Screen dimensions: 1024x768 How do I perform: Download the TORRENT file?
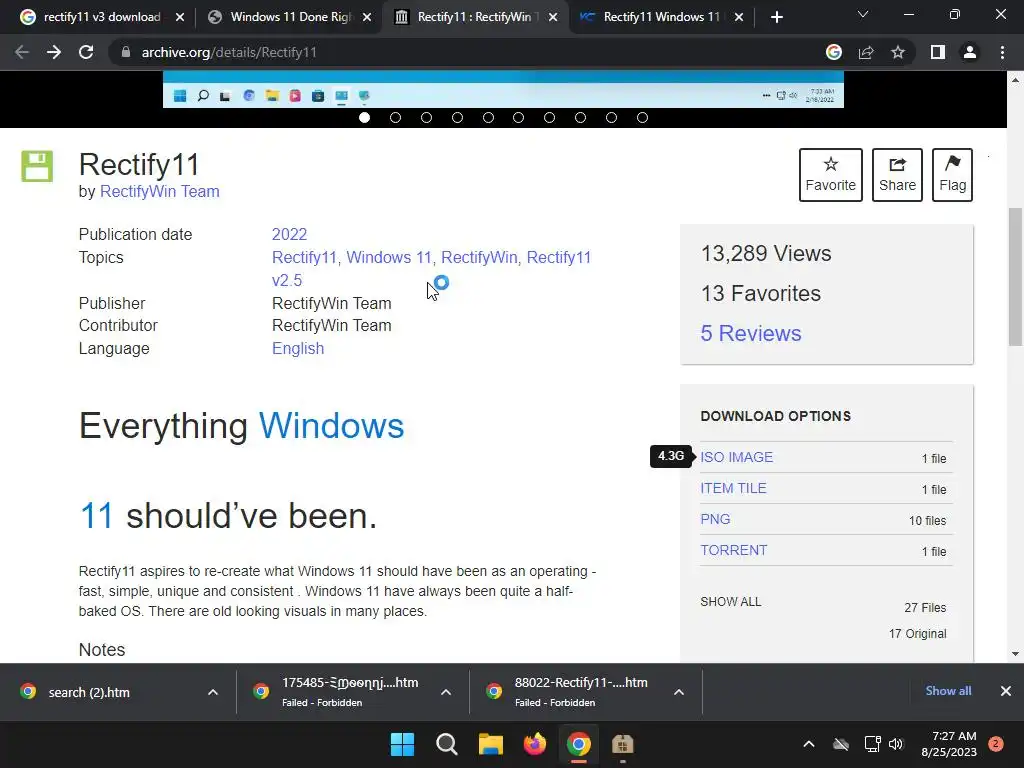coord(733,550)
